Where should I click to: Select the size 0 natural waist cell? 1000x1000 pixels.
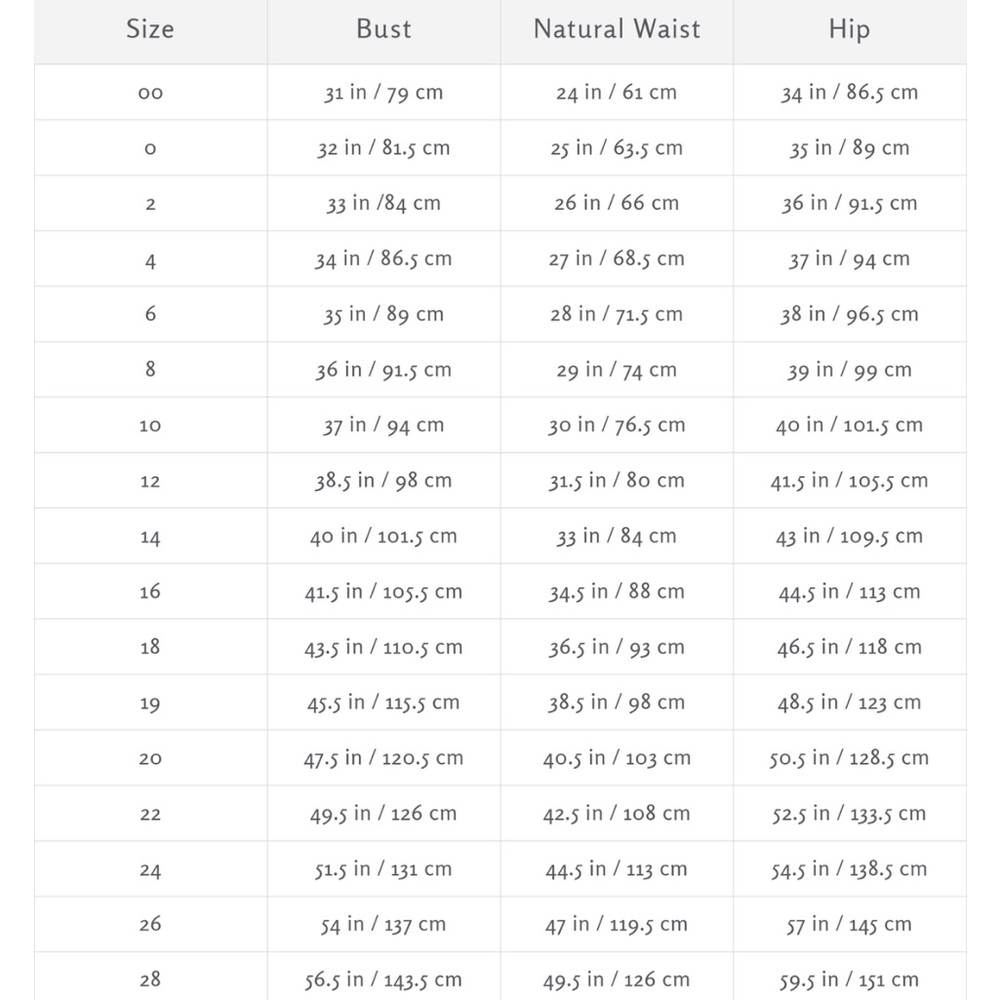click(x=616, y=148)
